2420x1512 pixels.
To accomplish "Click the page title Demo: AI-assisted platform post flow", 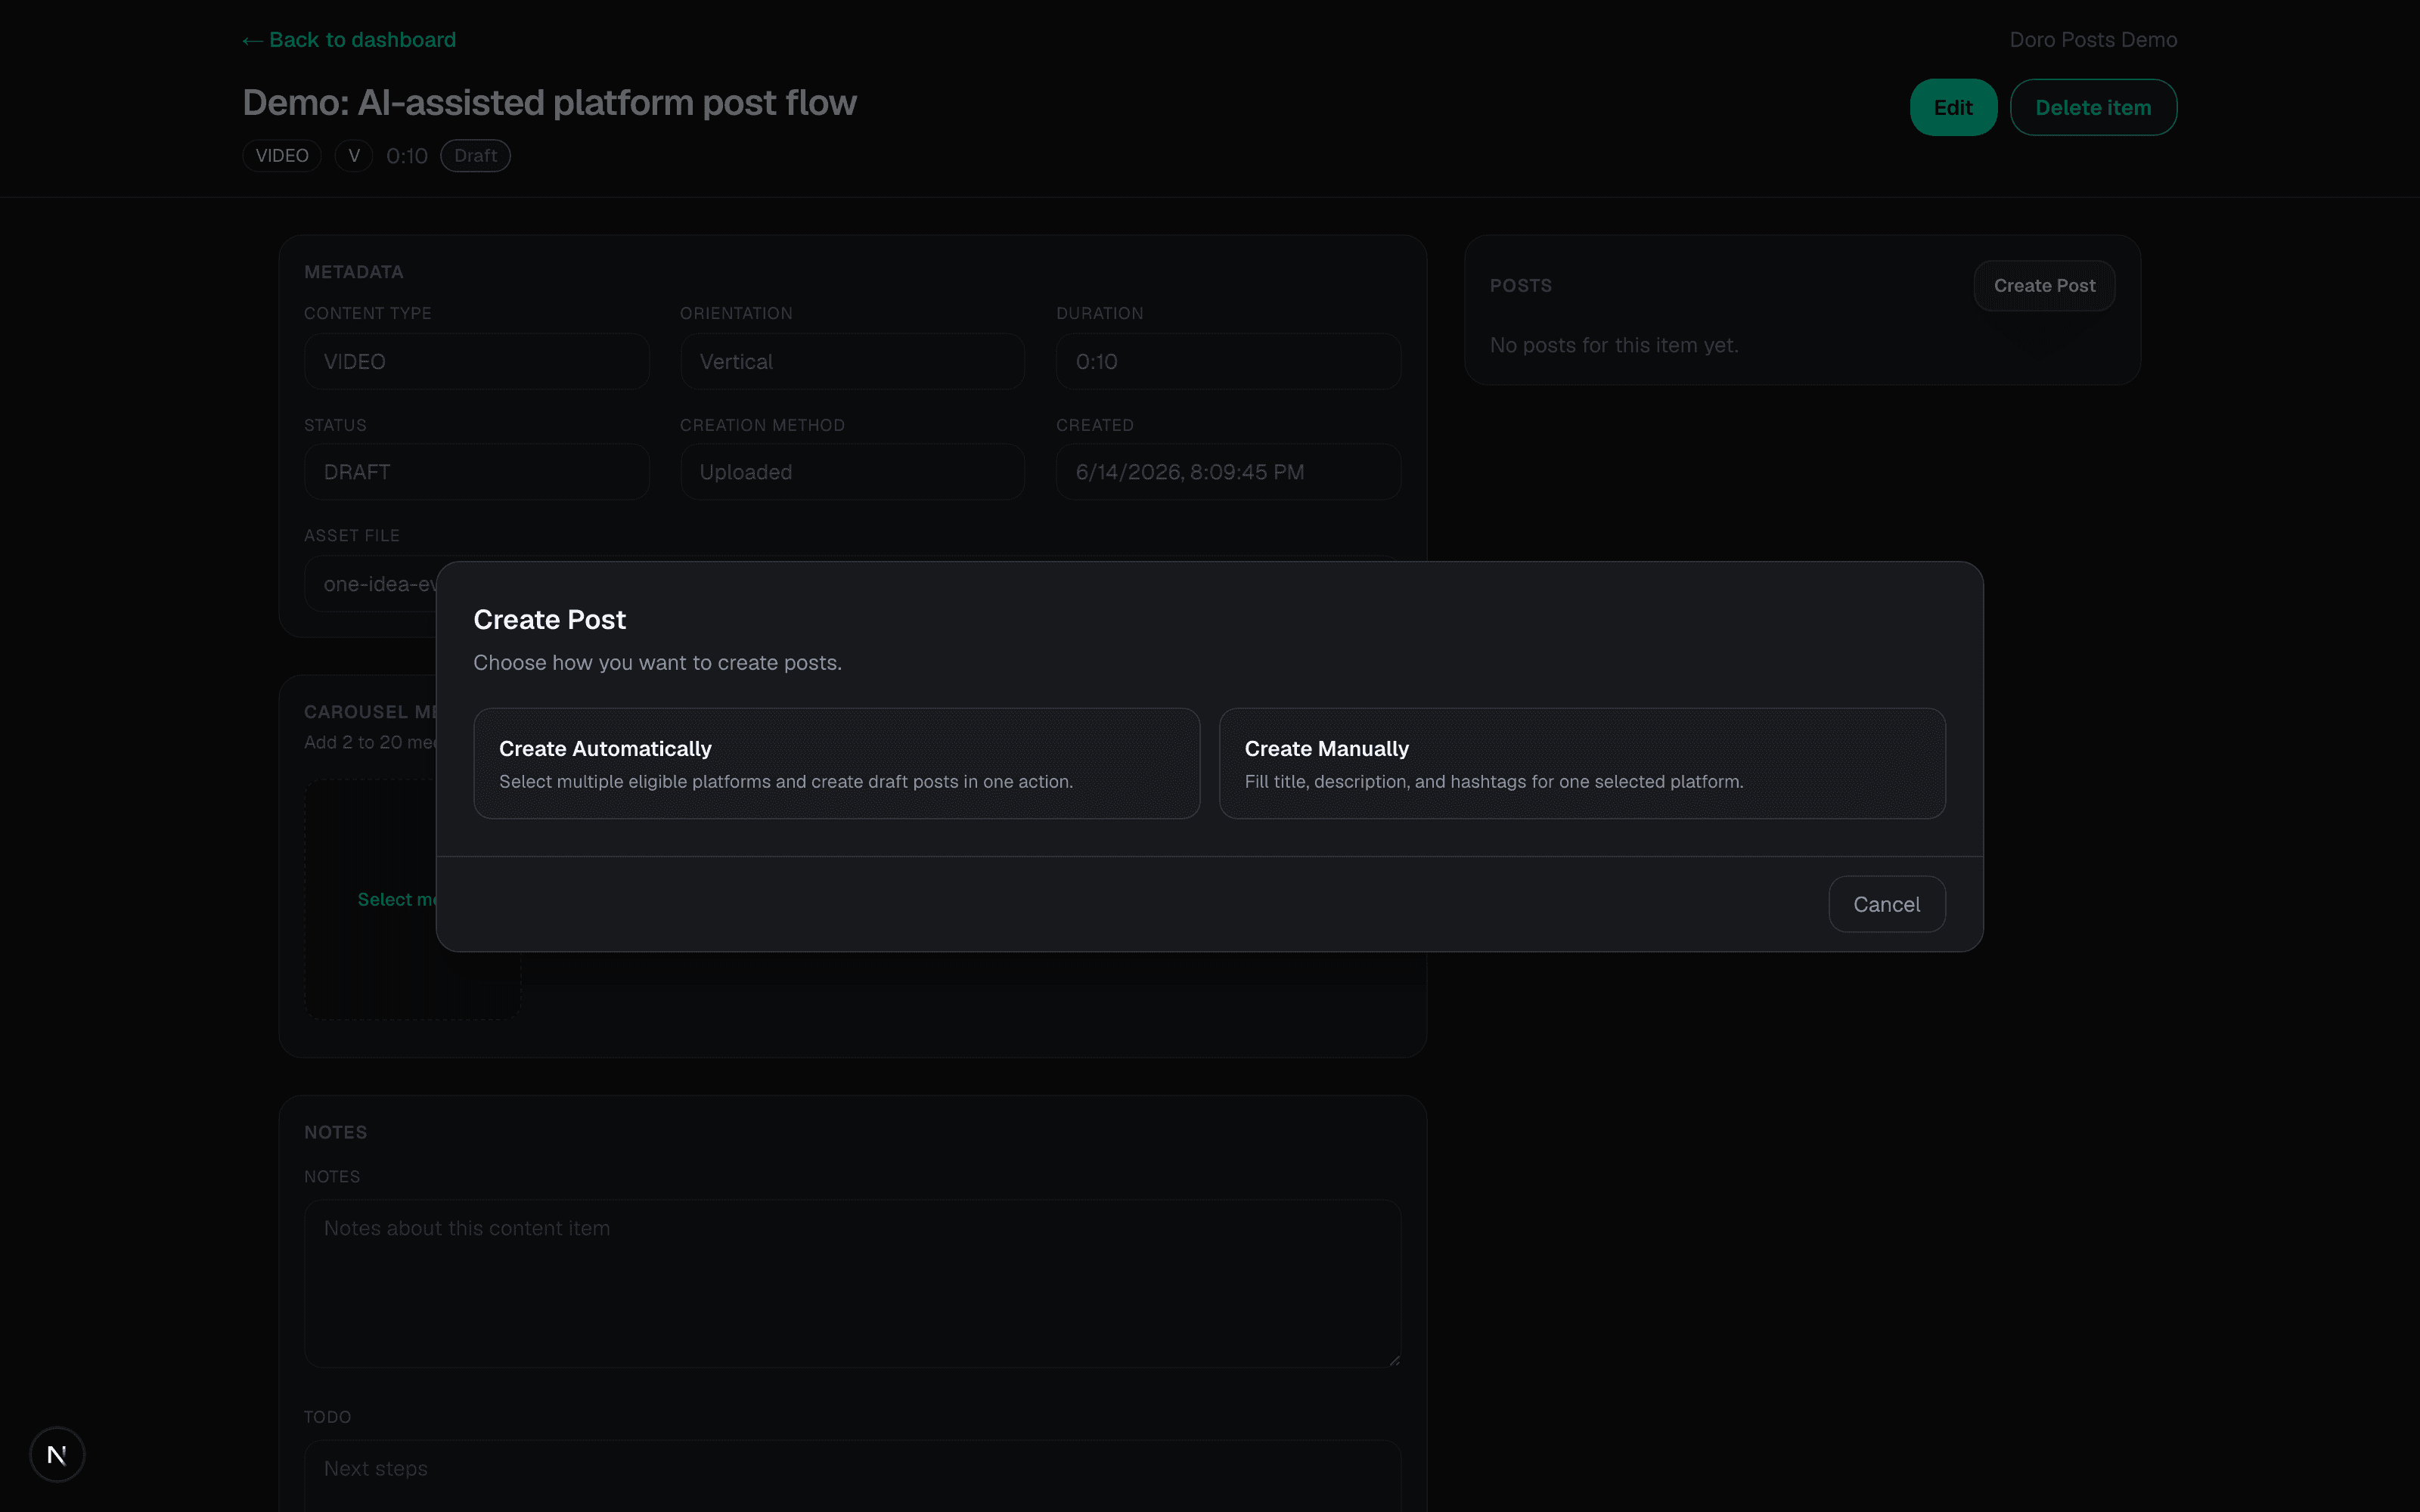I will point(549,103).
